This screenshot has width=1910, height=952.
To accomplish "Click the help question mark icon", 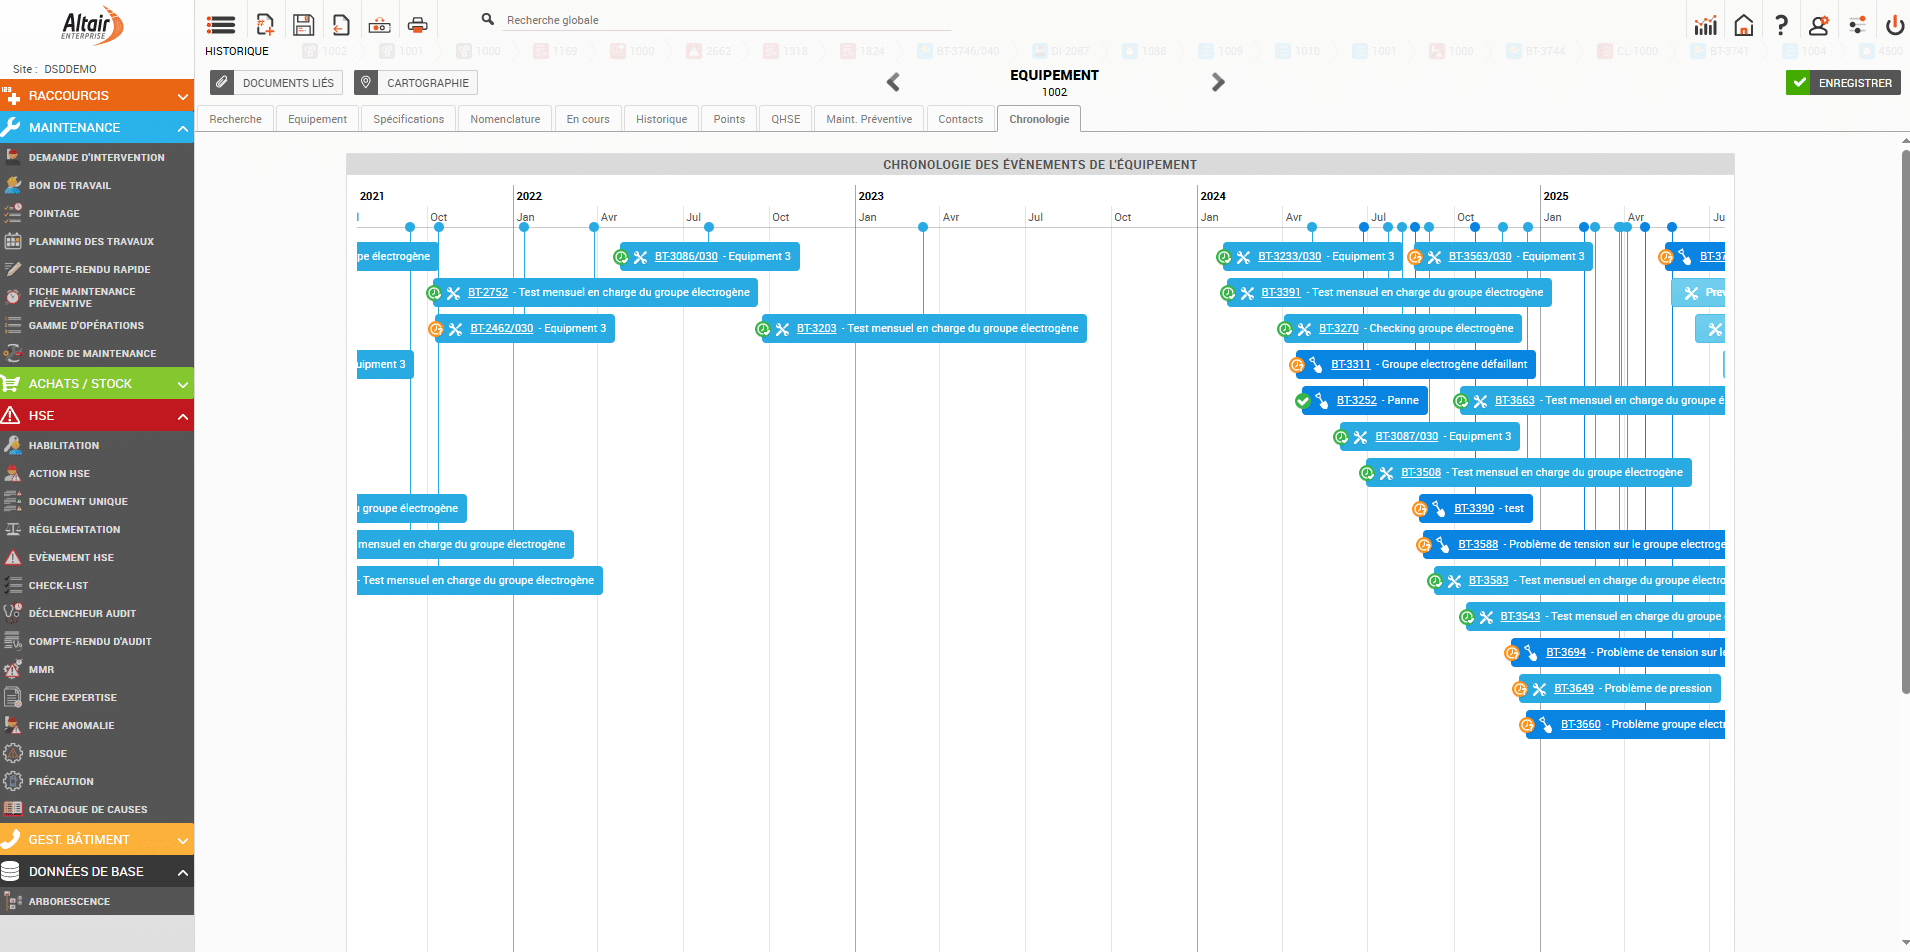I will [x=1781, y=25].
